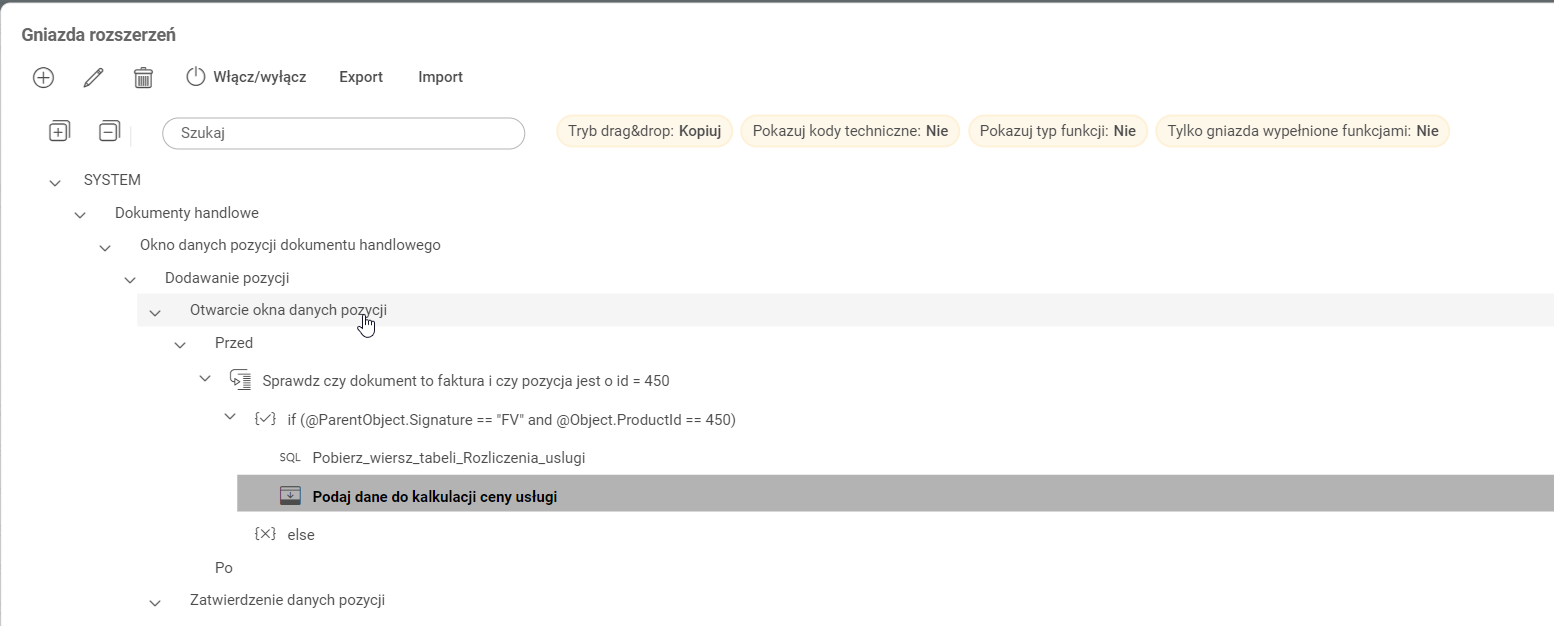Click the trash delete icon
Screen dimensions: 1554x626
(143, 77)
